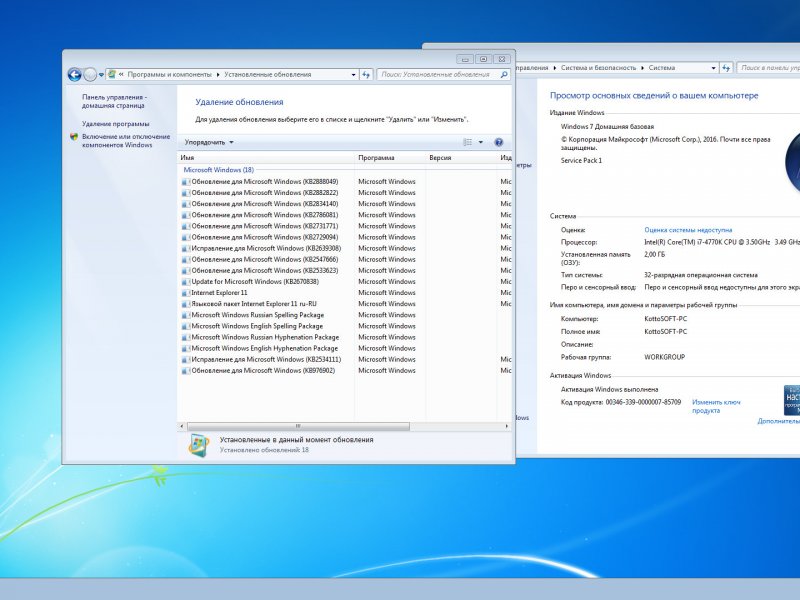Click the icon beside update KB2888049
Screen dimensions: 800x600
[186, 182]
